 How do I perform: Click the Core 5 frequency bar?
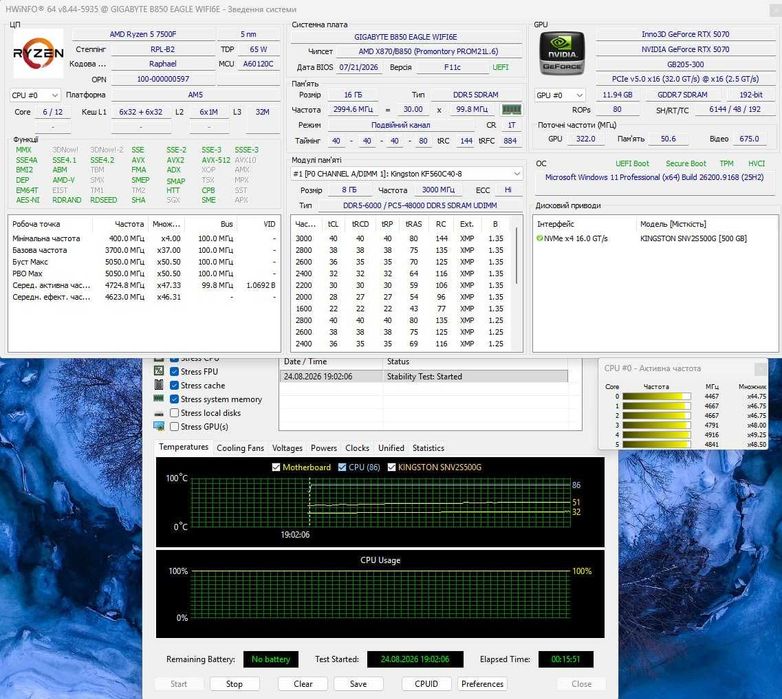click(657, 444)
